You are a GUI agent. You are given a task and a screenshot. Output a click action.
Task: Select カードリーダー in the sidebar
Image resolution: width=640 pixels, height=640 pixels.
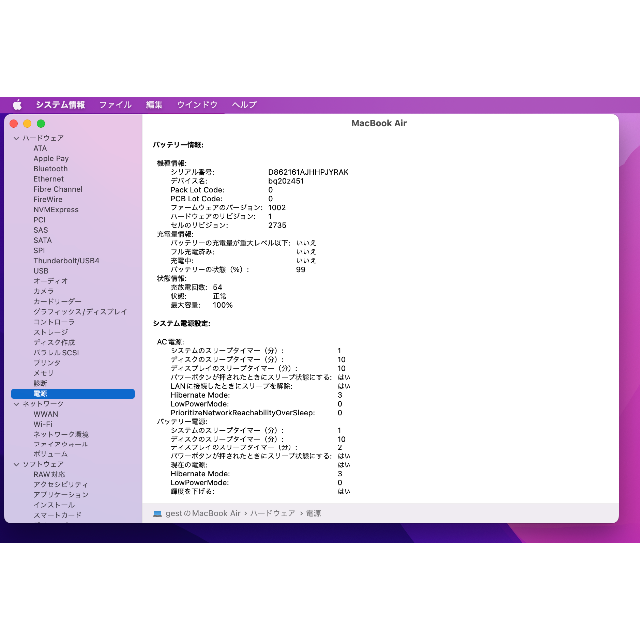(58, 301)
